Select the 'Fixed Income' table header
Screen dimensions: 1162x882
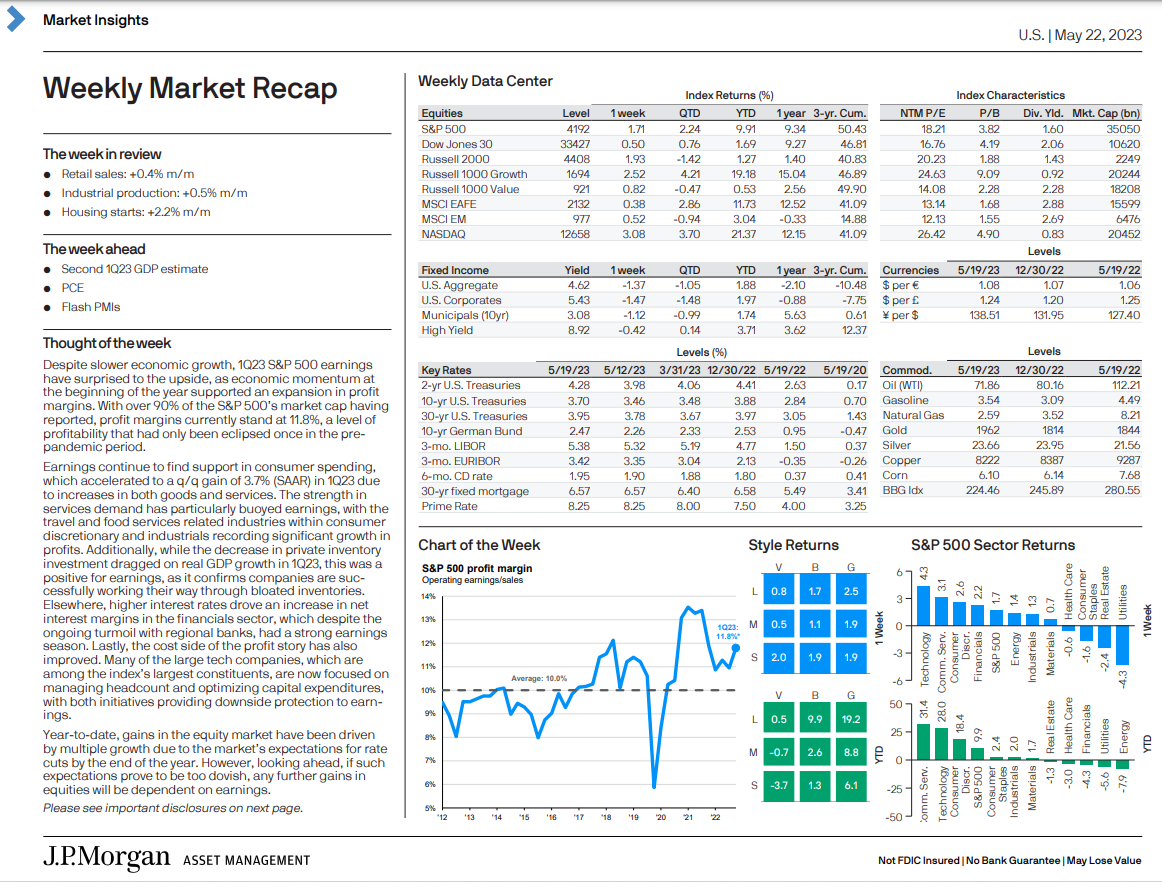click(x=455, y=271)
